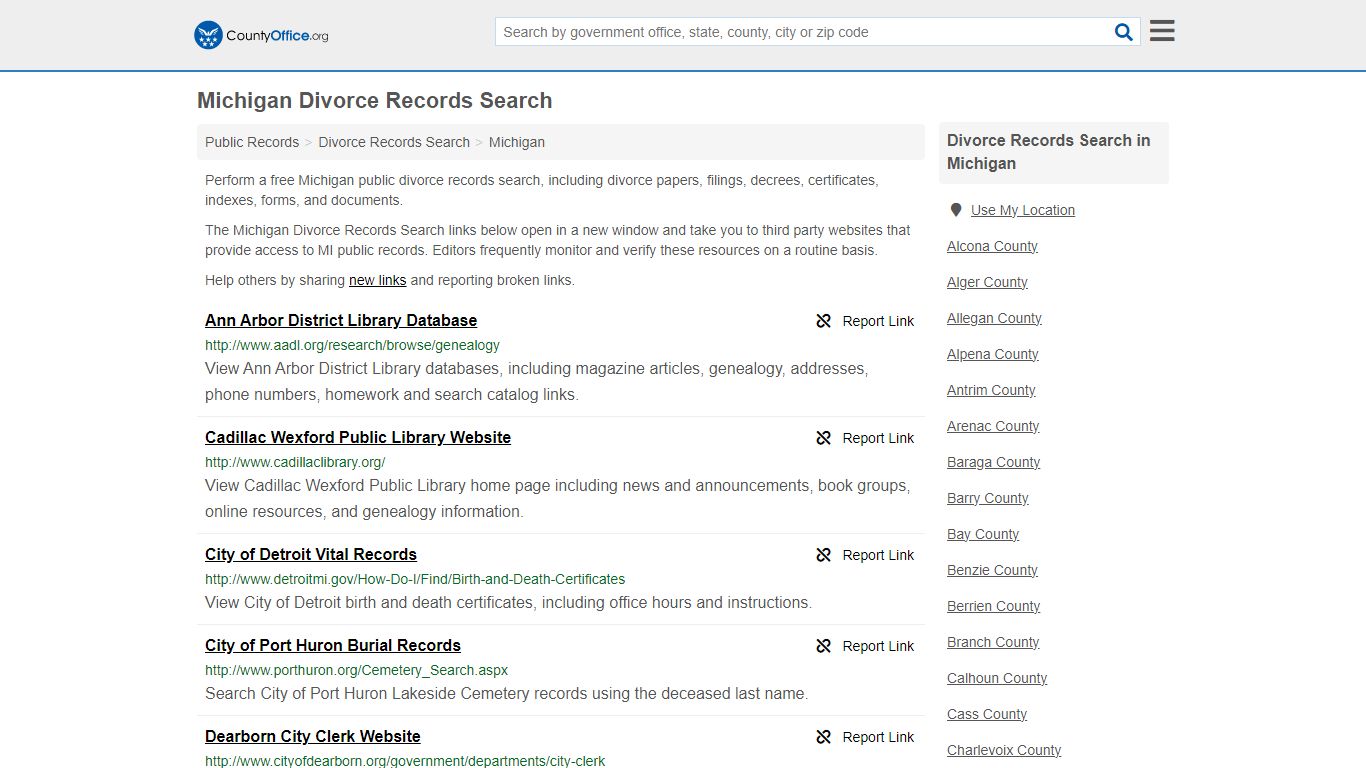Viewport: 1366px width, 768px height.
Task: Go to Divorce Records Search breadcrumb
Action: pos(394,142)
